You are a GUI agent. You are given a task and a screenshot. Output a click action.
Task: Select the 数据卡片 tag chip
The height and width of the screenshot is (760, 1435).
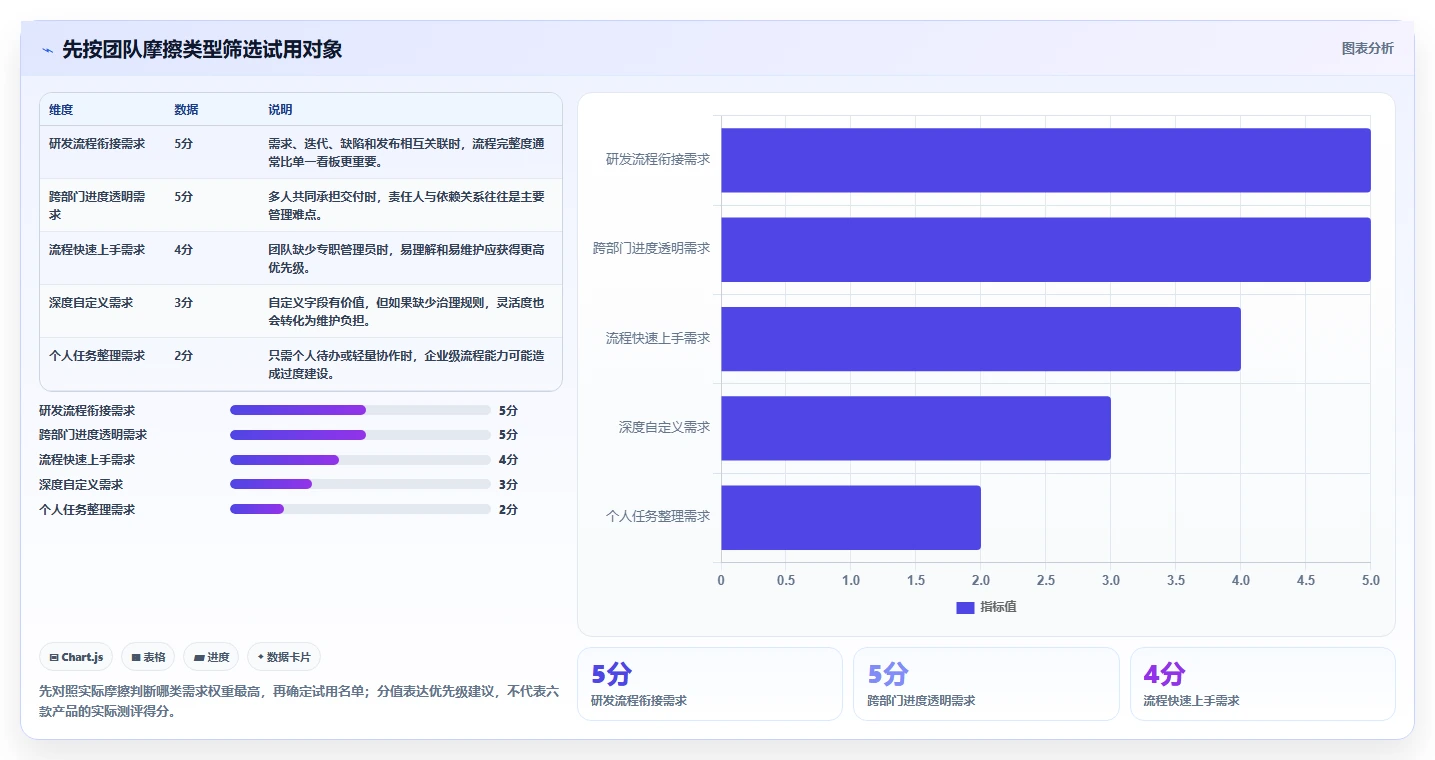tap(284, 657)
